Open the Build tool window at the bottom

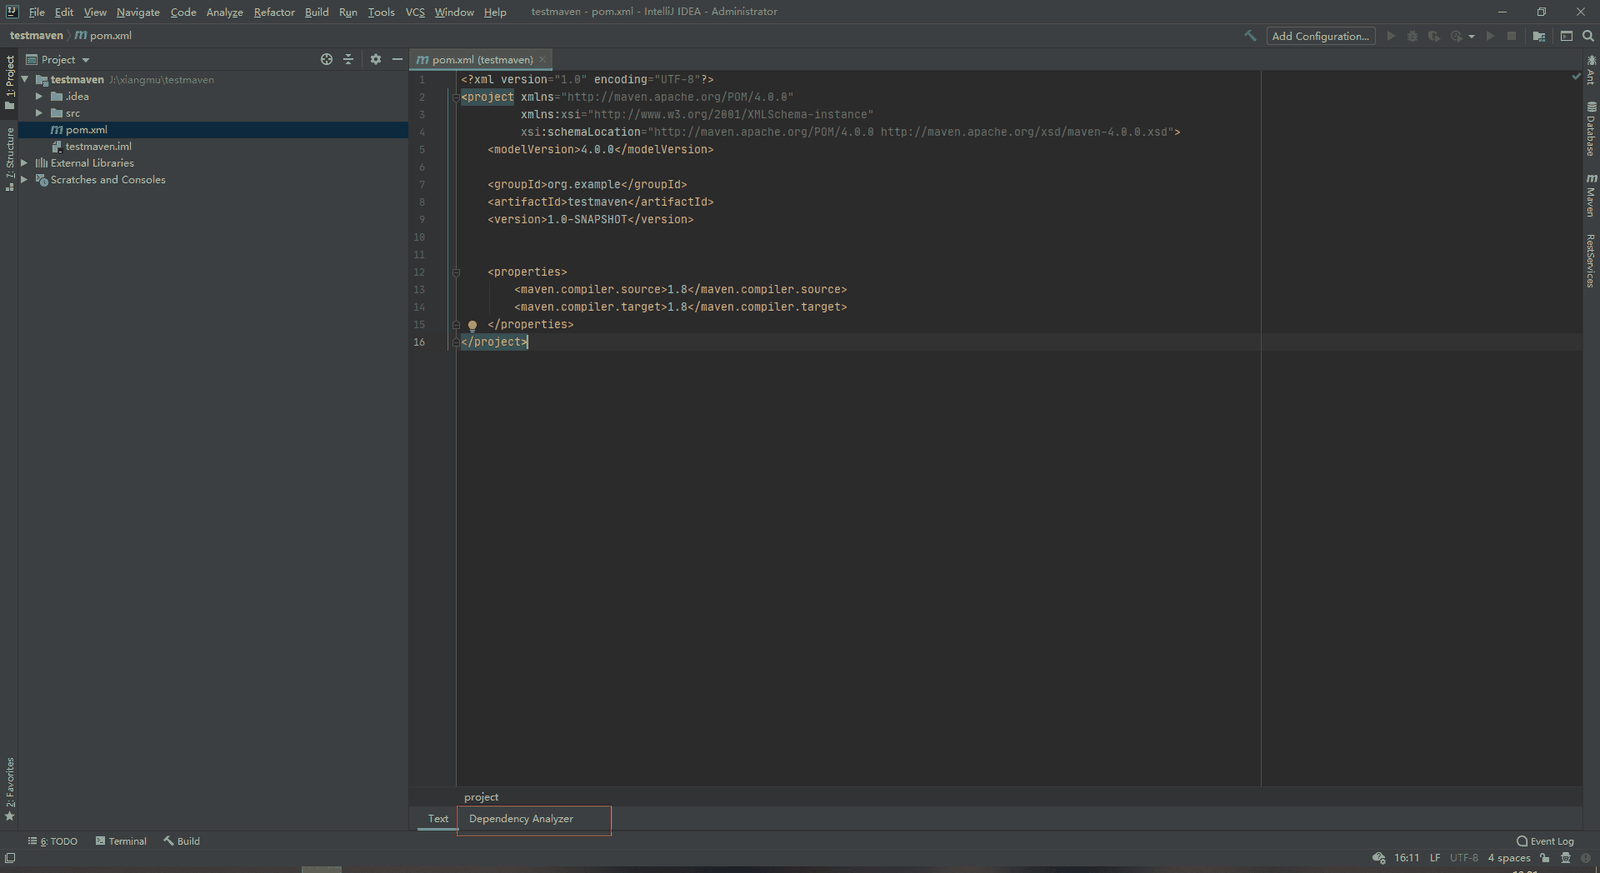[x=182, y=841]
